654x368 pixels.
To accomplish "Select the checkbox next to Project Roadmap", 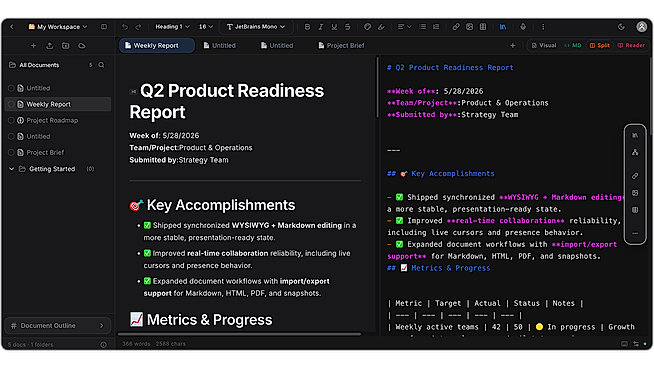I will (11, 120).
